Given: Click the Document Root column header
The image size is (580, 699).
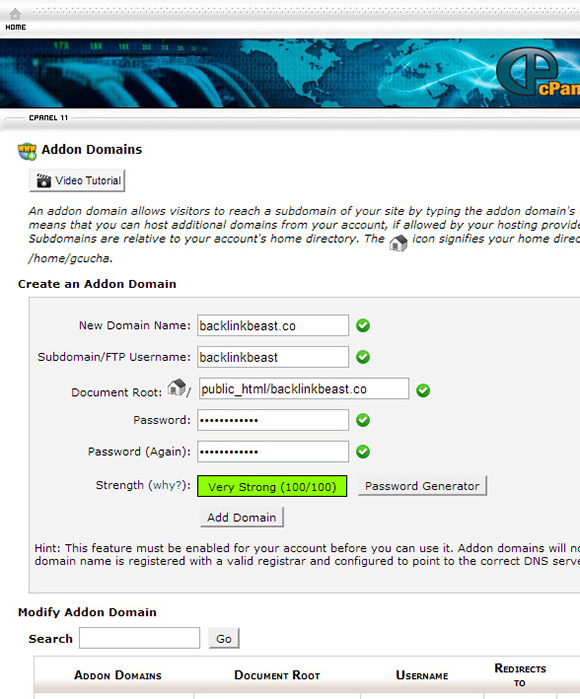Looking at the screenshot, I should pyautogui.click(x=277, y=675).
